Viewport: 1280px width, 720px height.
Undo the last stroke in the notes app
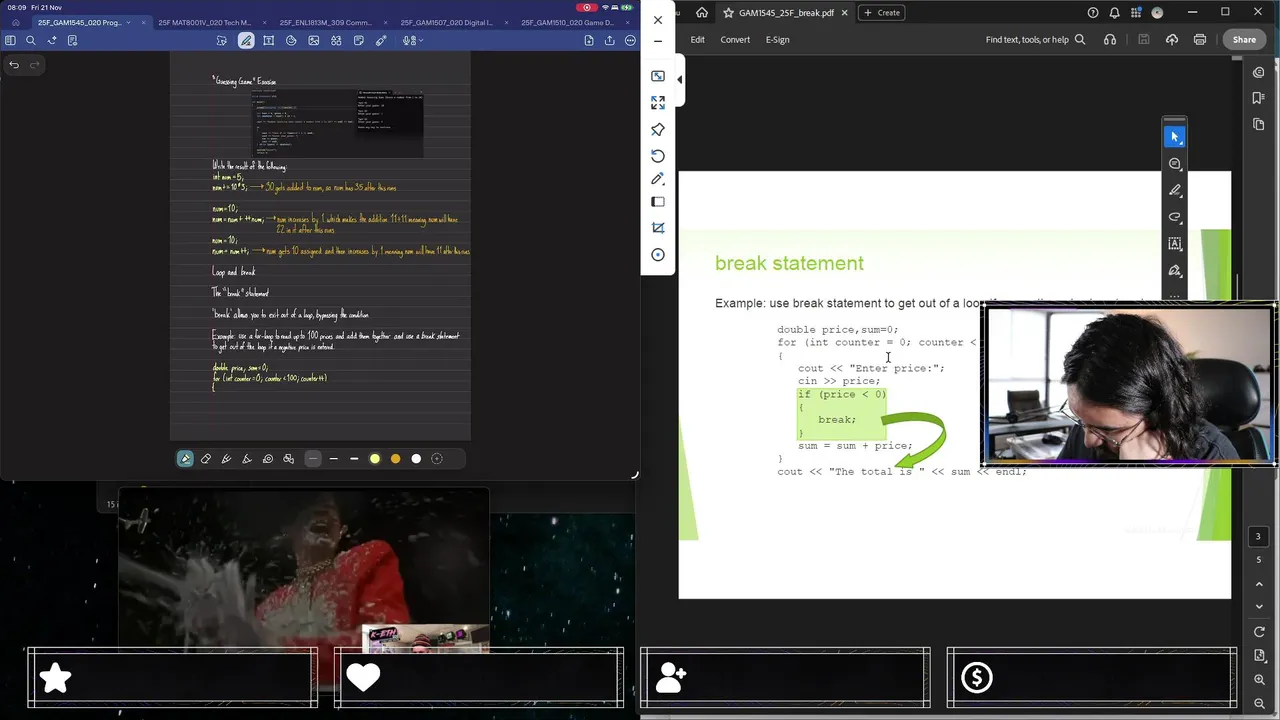coord(14,65)
